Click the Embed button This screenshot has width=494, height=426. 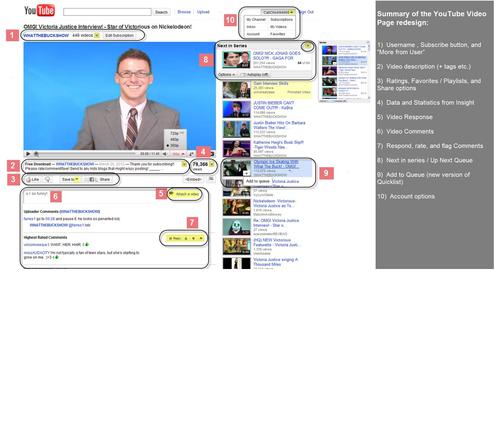[x=193, y=179]
